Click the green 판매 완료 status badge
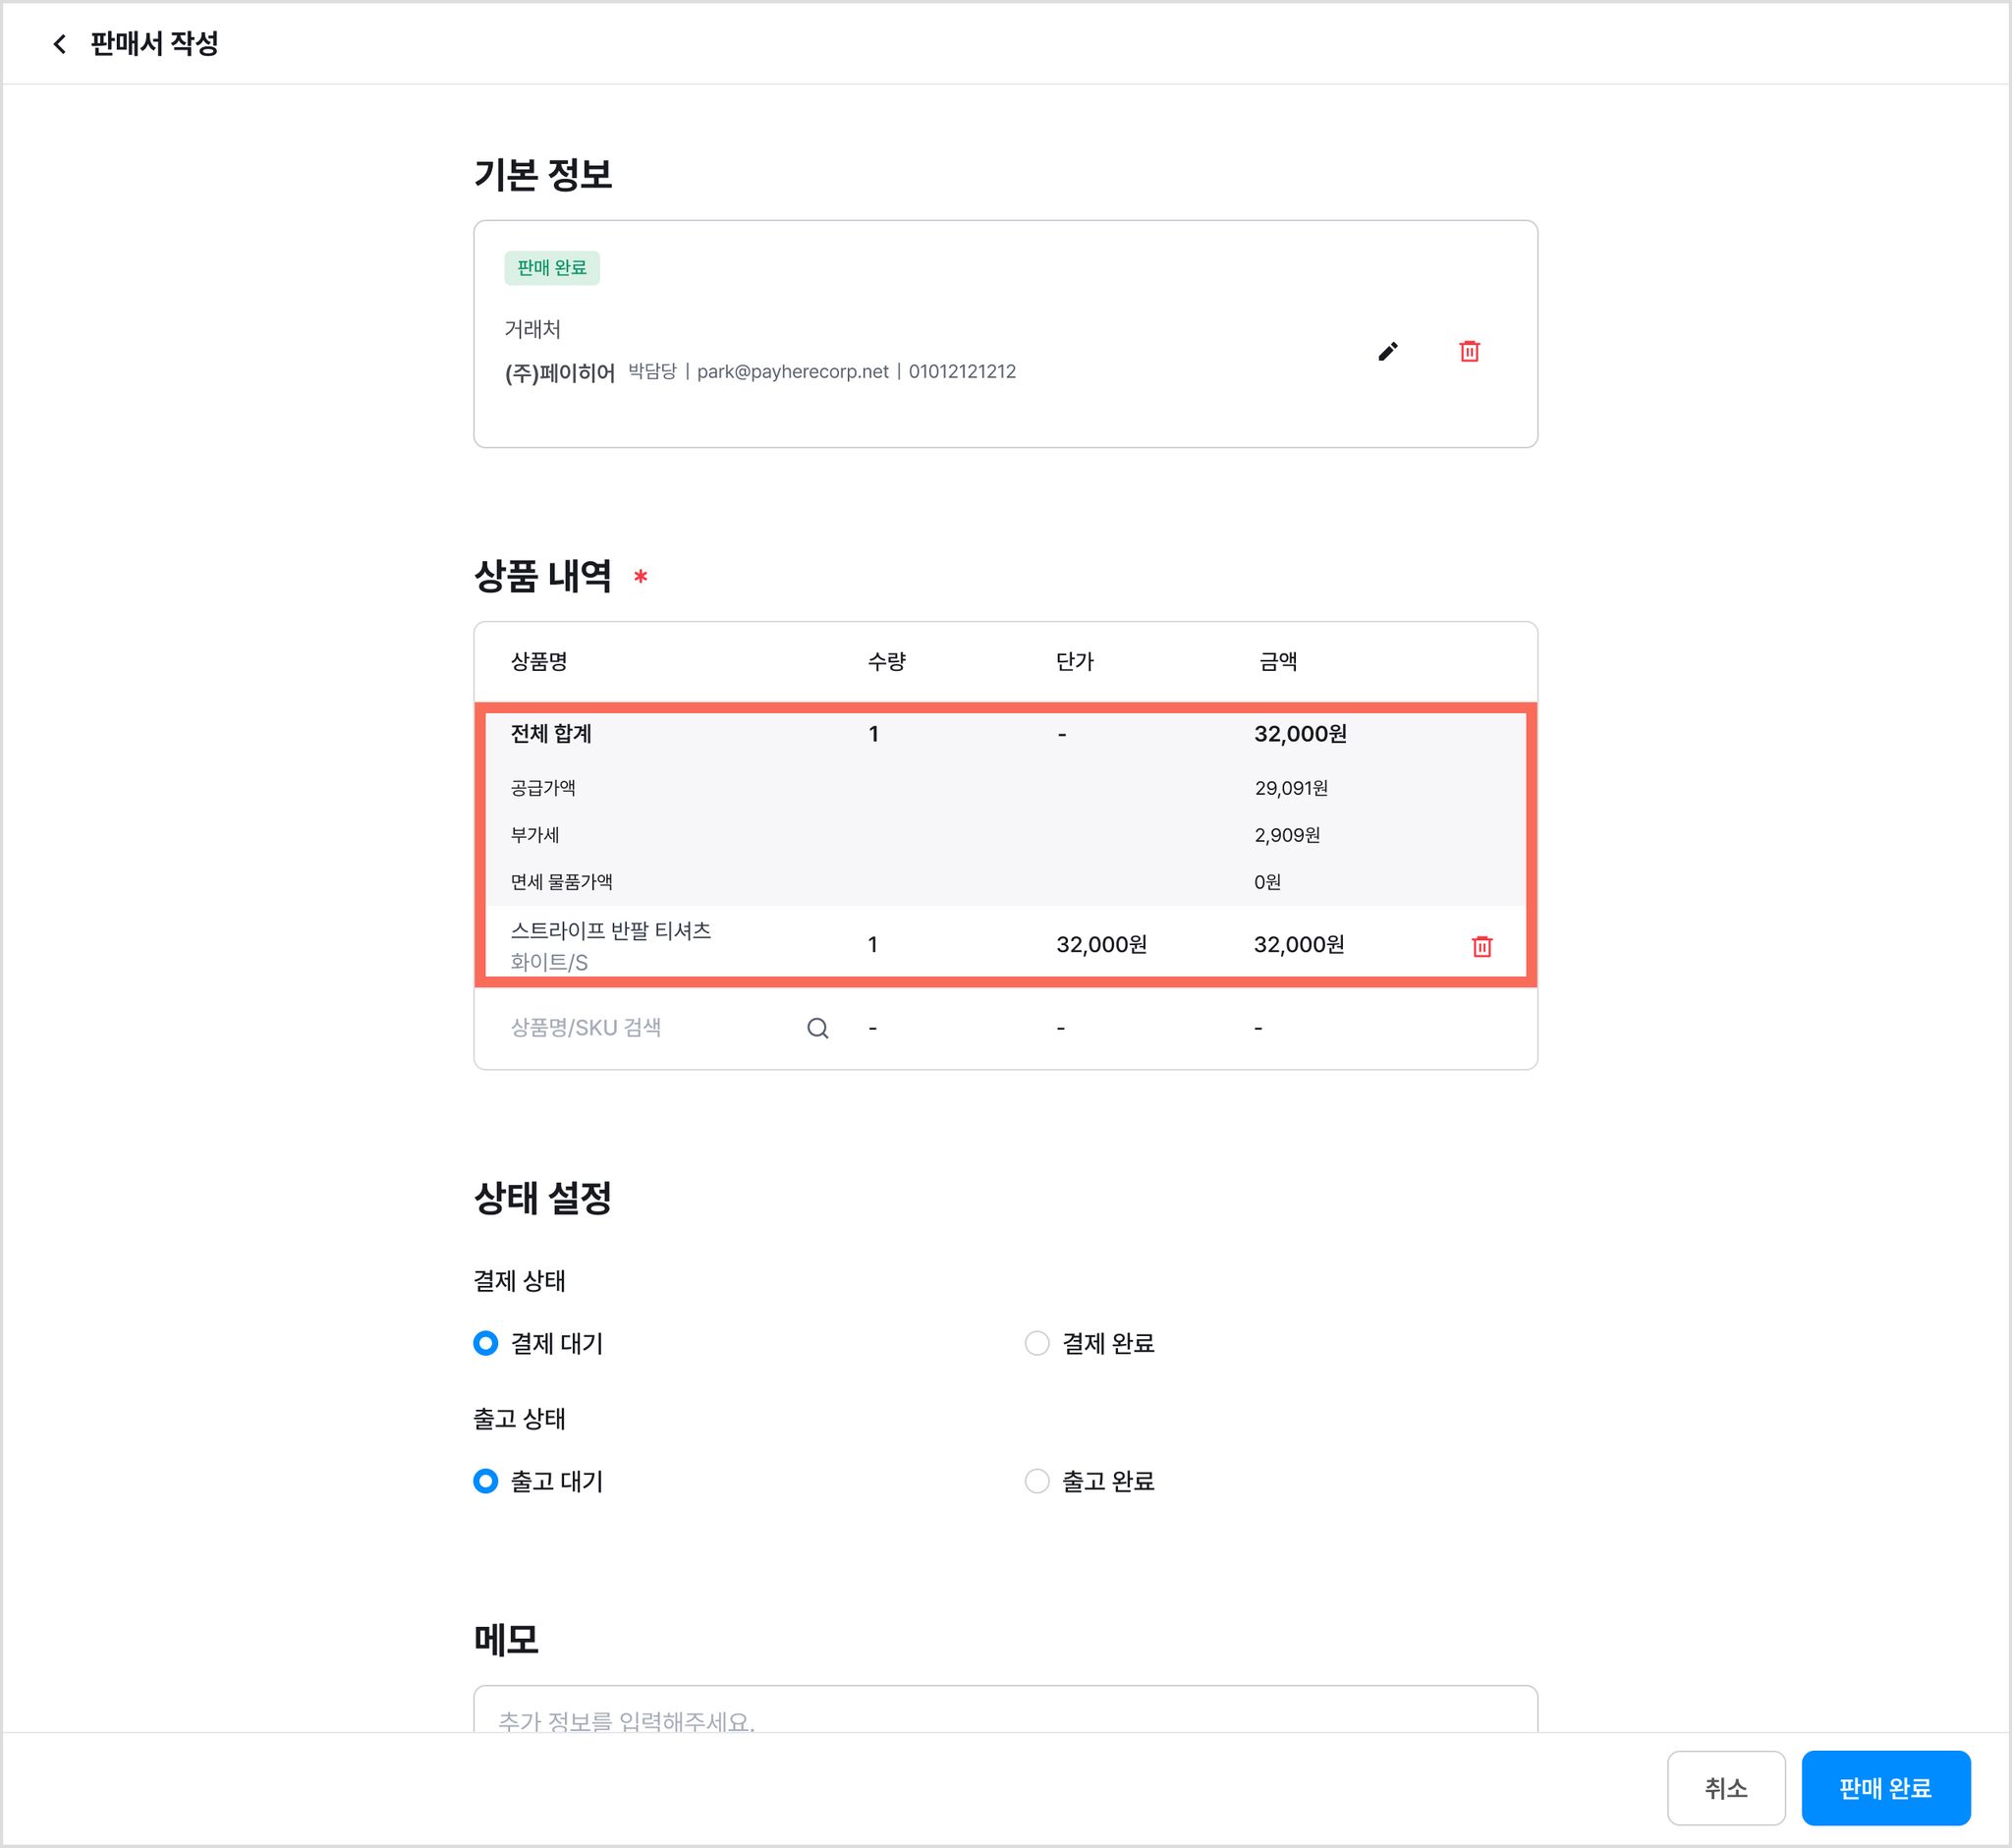The width and height of the screenshot is (2012, 1848). click(552, 268)
